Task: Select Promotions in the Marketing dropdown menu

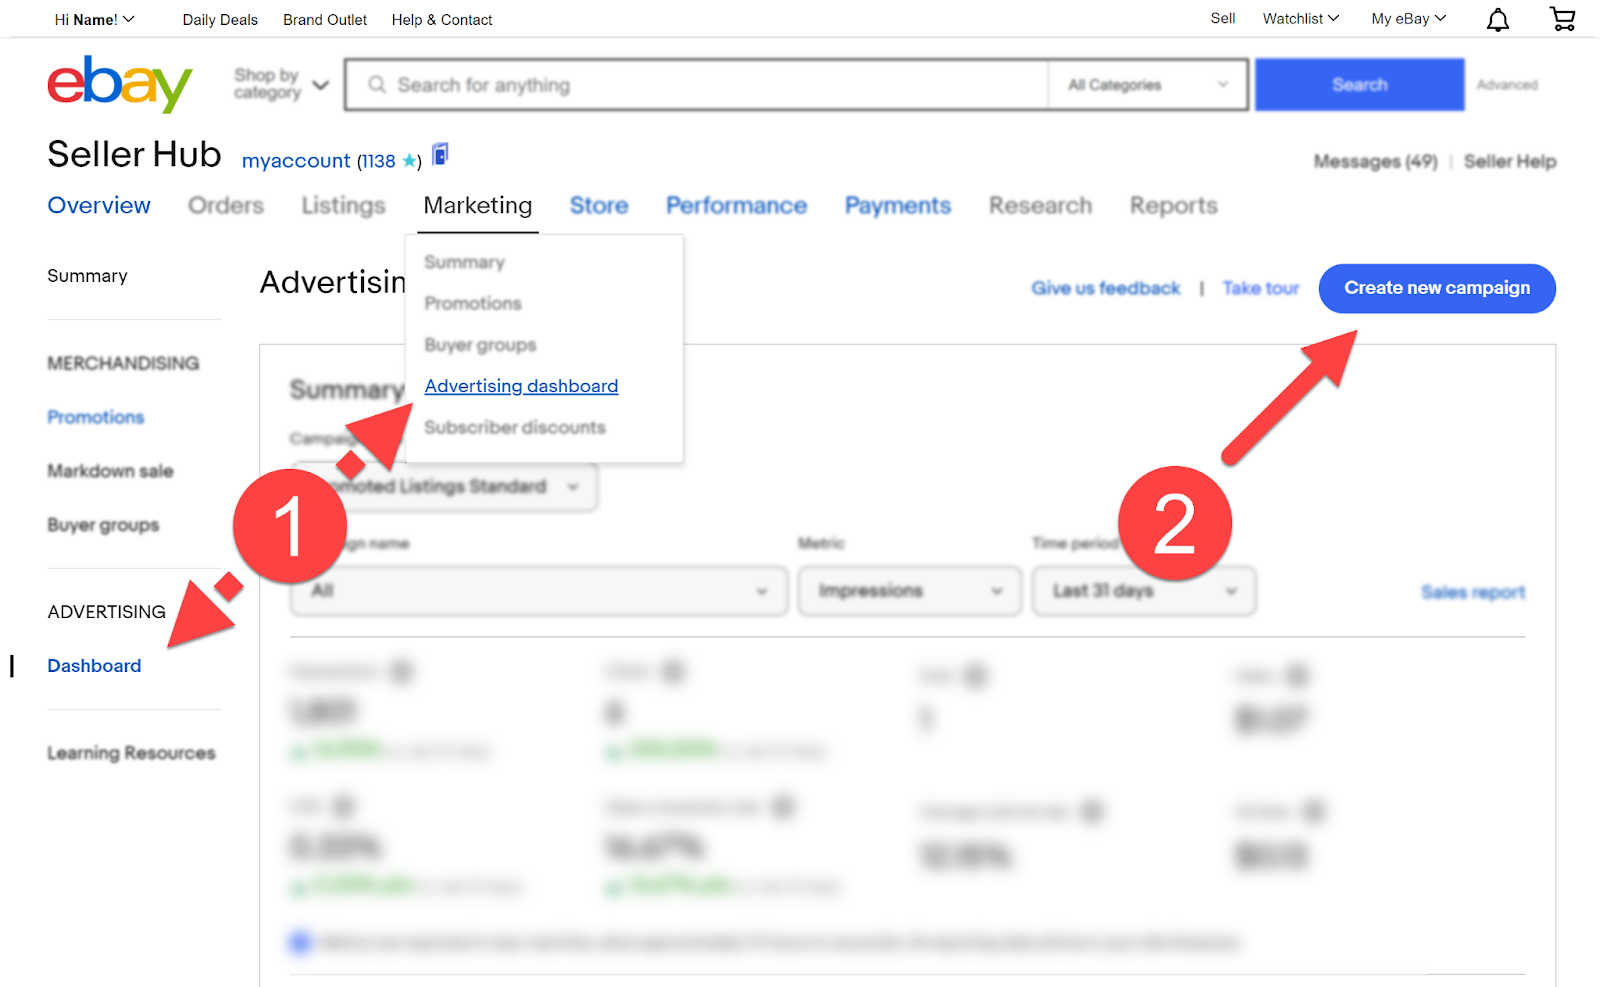Action: coord(473,303)
